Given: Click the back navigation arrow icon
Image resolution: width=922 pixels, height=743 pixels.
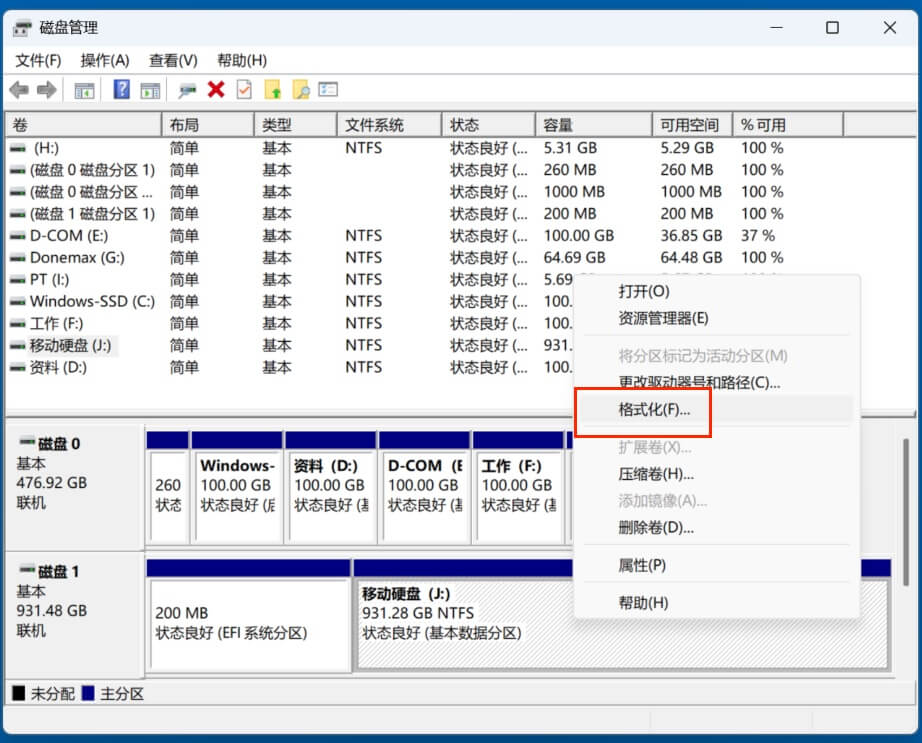Looking at the screenshot, I should tap(21, 89).
